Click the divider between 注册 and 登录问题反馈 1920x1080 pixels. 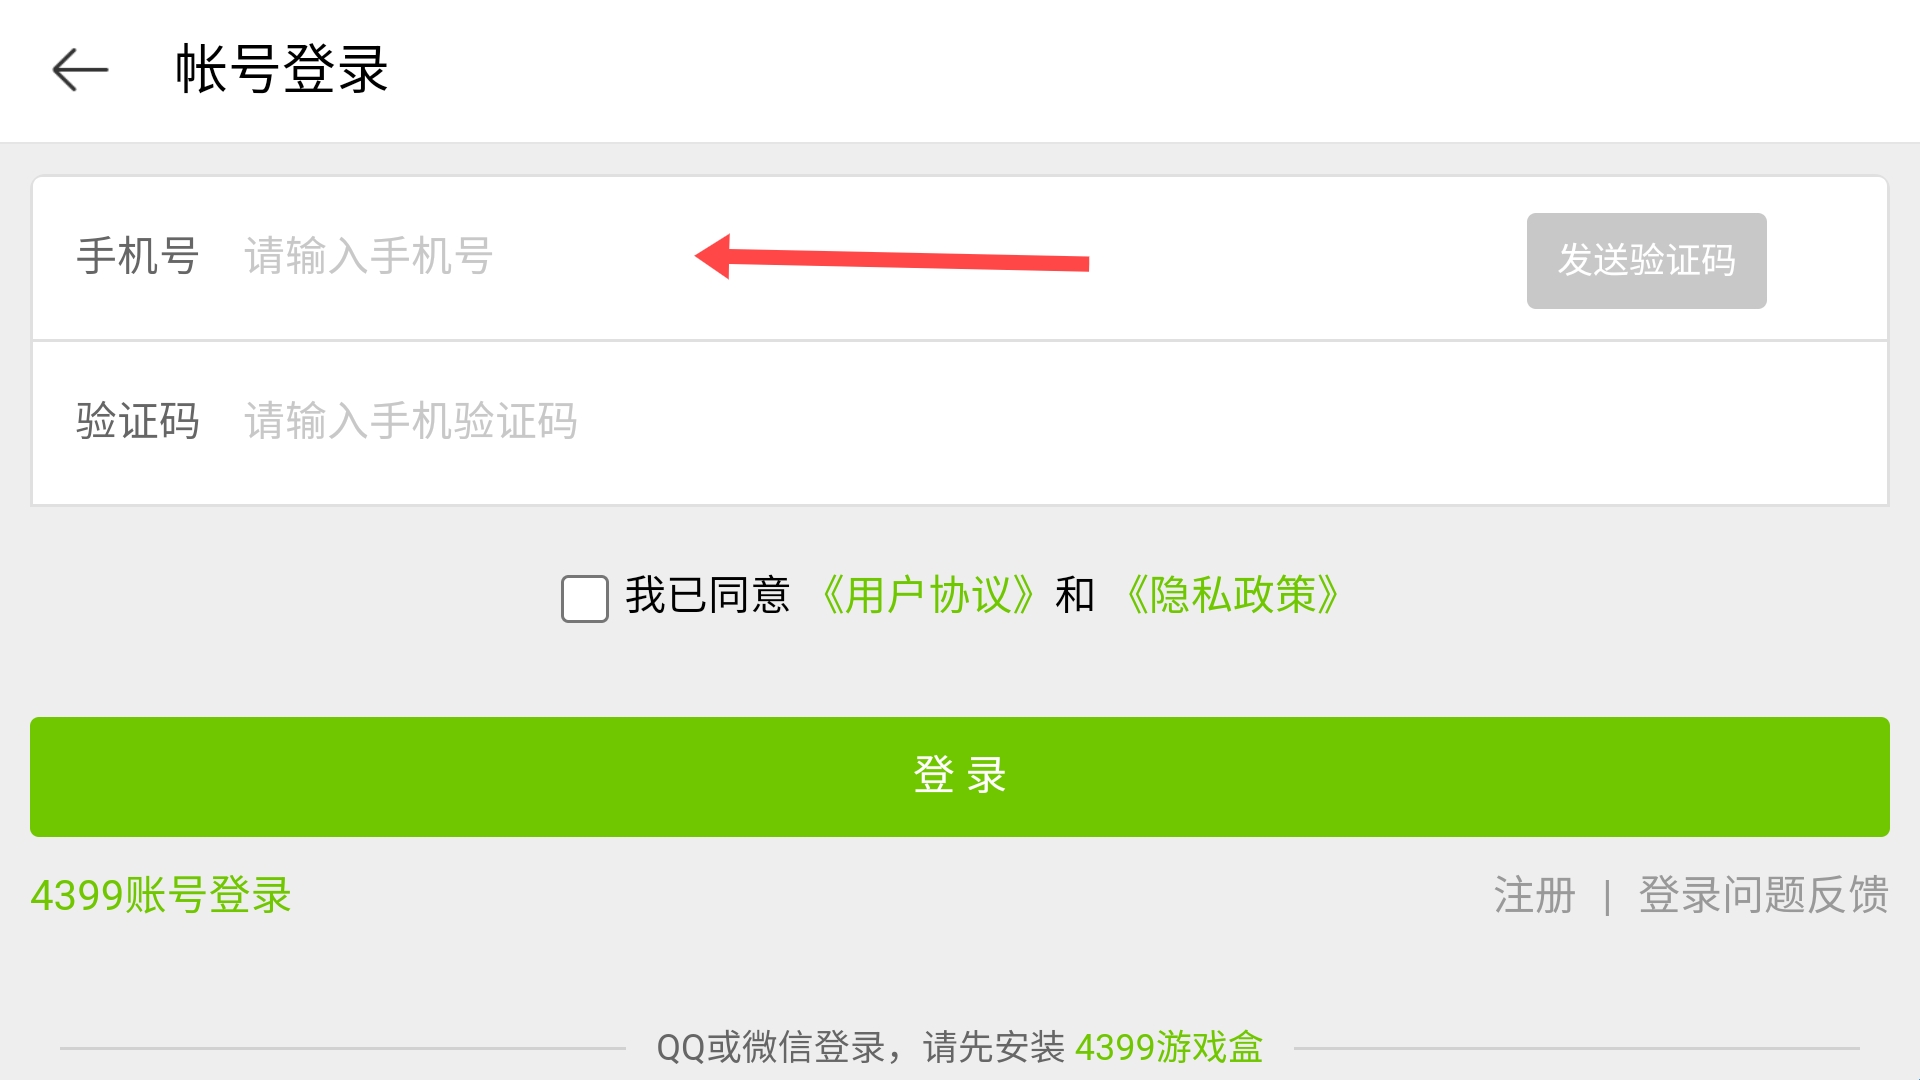coord(1607,897)
